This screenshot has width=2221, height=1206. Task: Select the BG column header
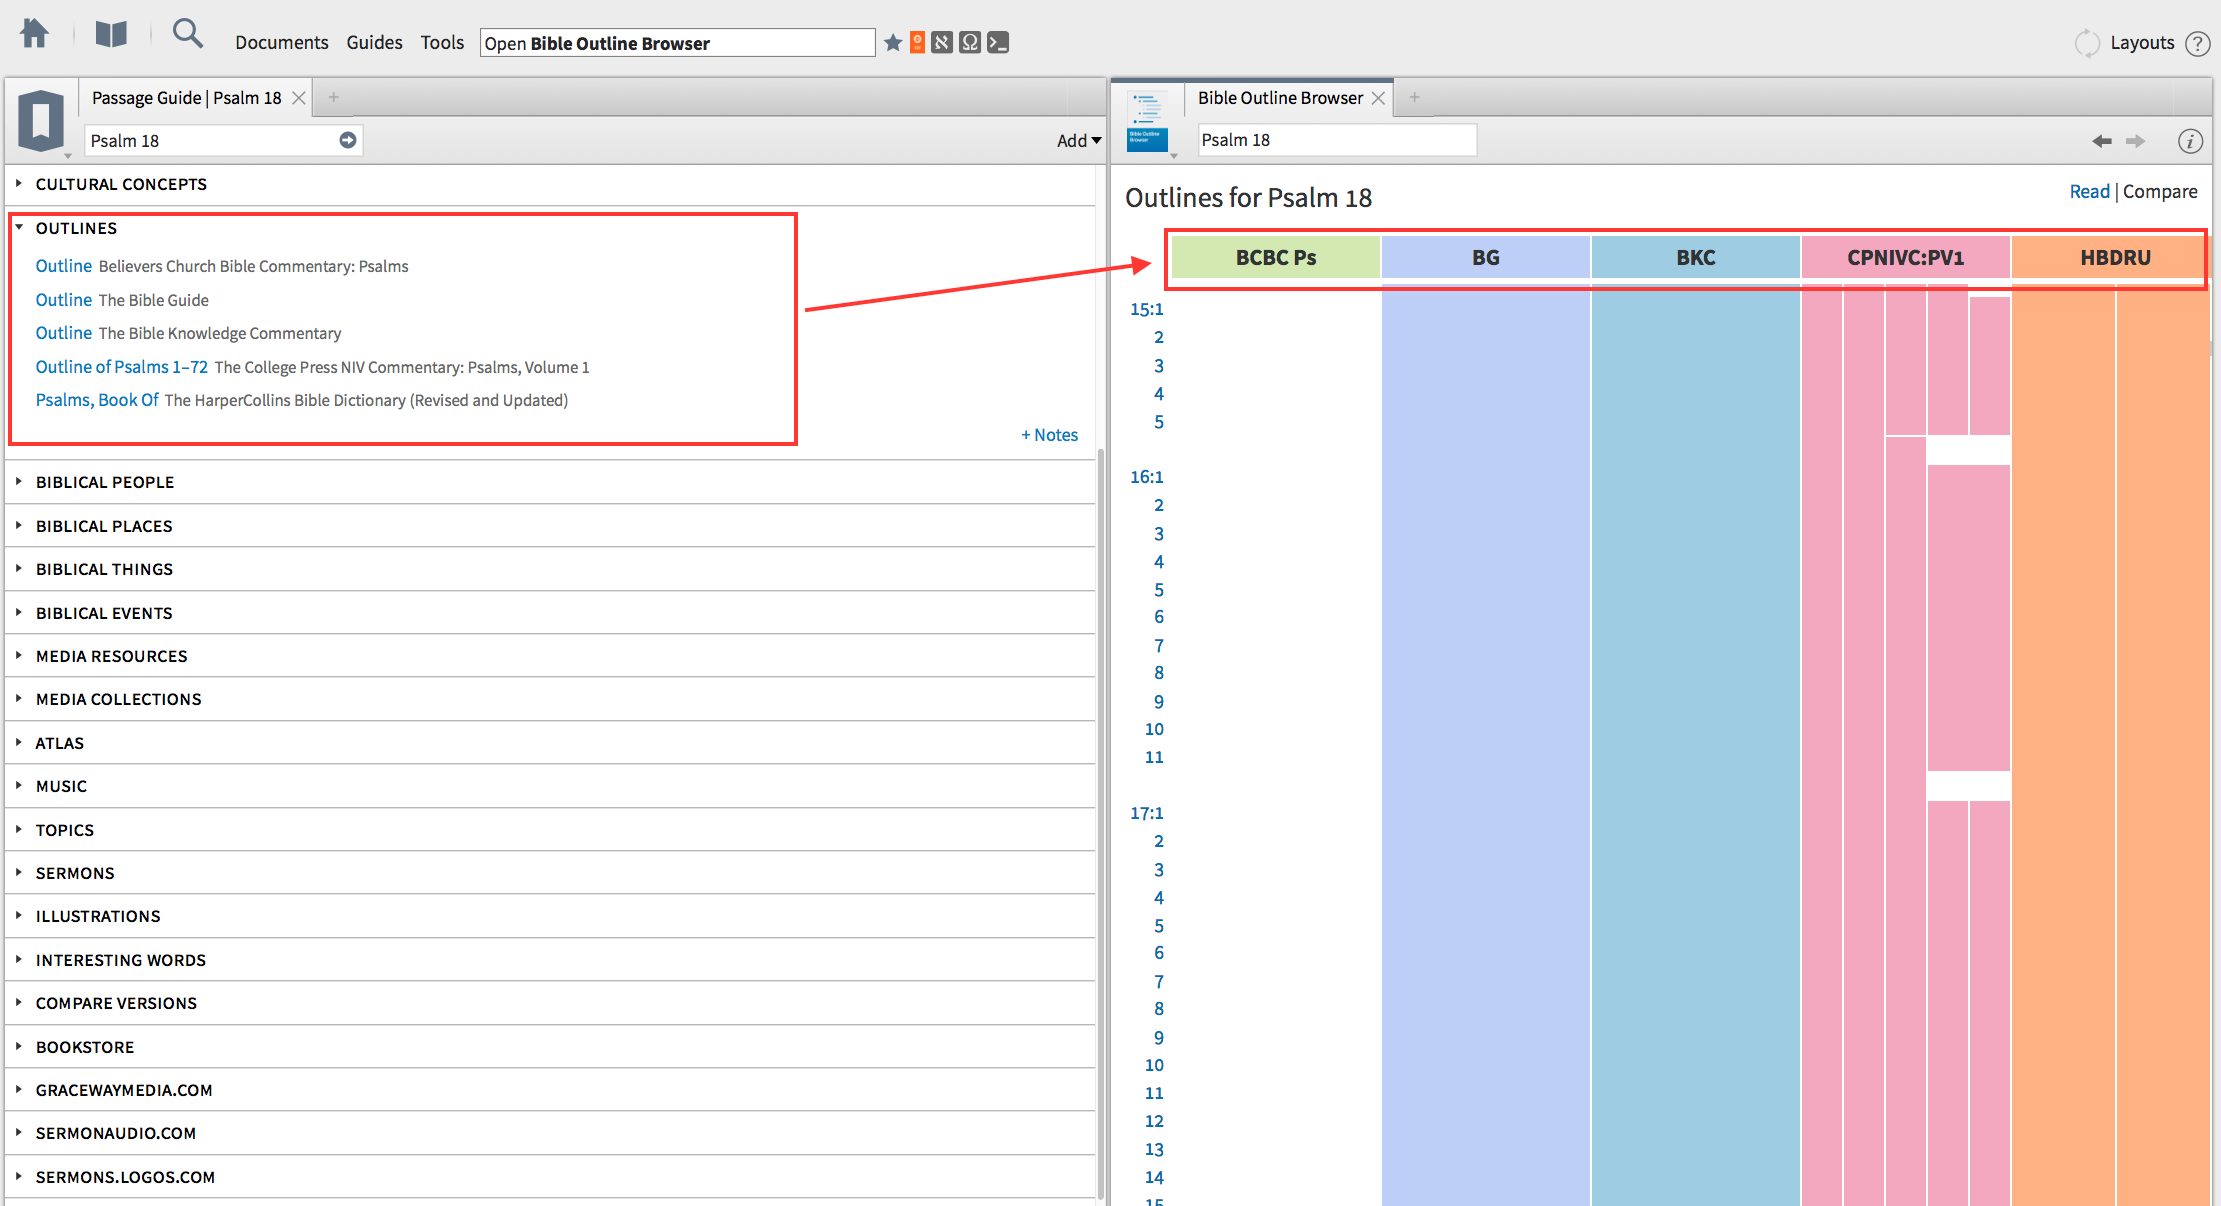point(1486,257)
